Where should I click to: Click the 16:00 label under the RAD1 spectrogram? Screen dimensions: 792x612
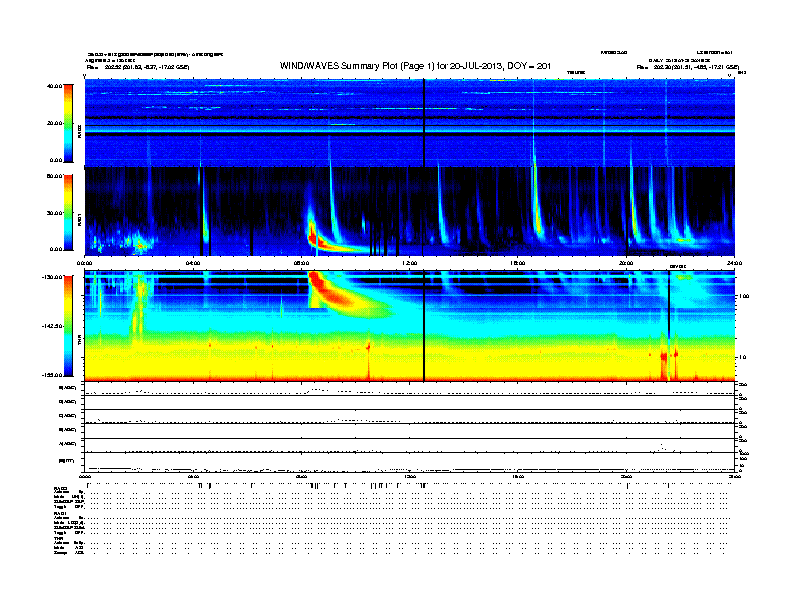tap(518, 263)
